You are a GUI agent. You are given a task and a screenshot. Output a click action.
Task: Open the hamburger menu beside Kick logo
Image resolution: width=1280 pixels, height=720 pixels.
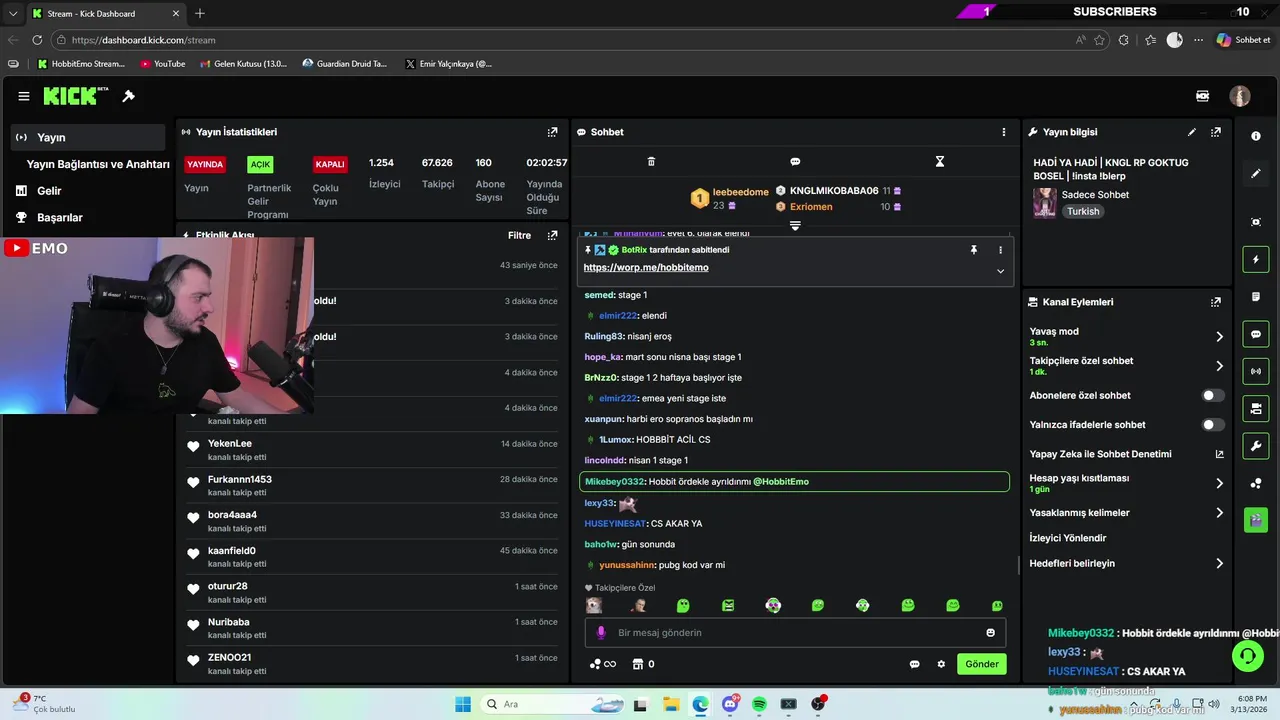[x=24, y=96]
